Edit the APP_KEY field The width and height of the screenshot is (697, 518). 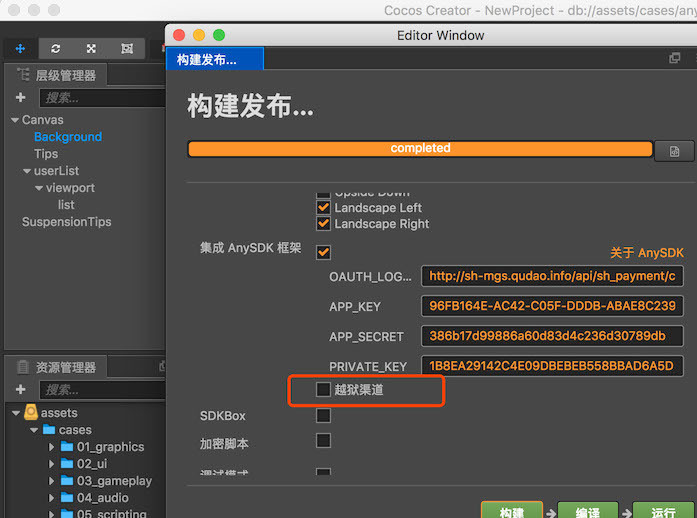pyautogui.click(x=552, y=306)
